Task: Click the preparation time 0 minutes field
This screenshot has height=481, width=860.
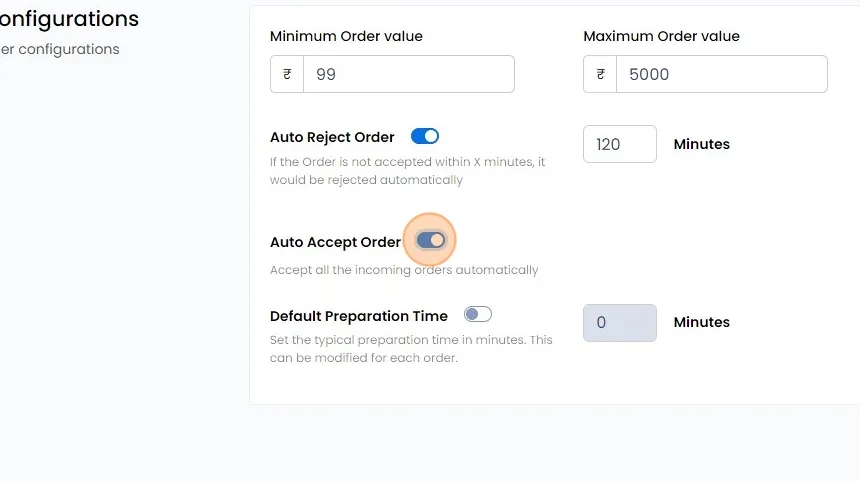Action: point(619,322)
